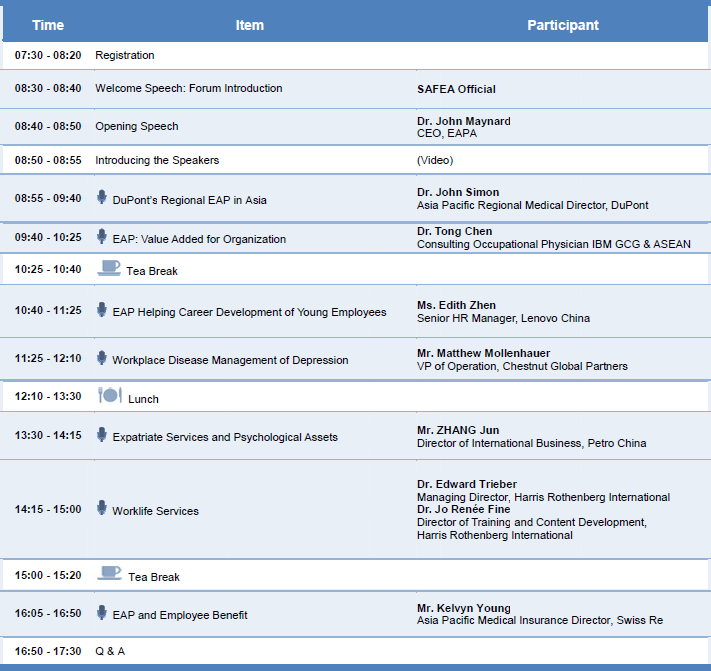The width and height of the screenshot is (711, 671).
Task: Select the 12:10 - 13:30 time cell
Action: [x=48, y=396]
